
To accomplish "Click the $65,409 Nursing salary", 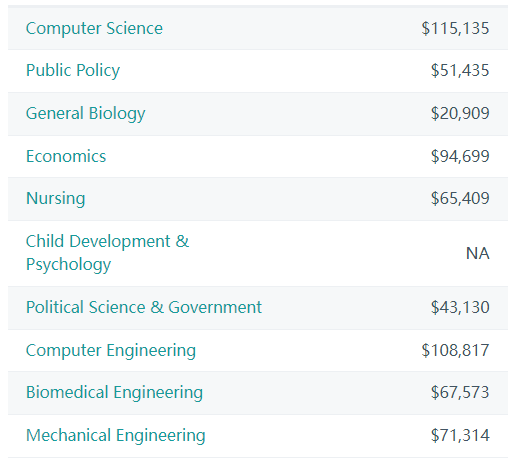I will 460,198.
